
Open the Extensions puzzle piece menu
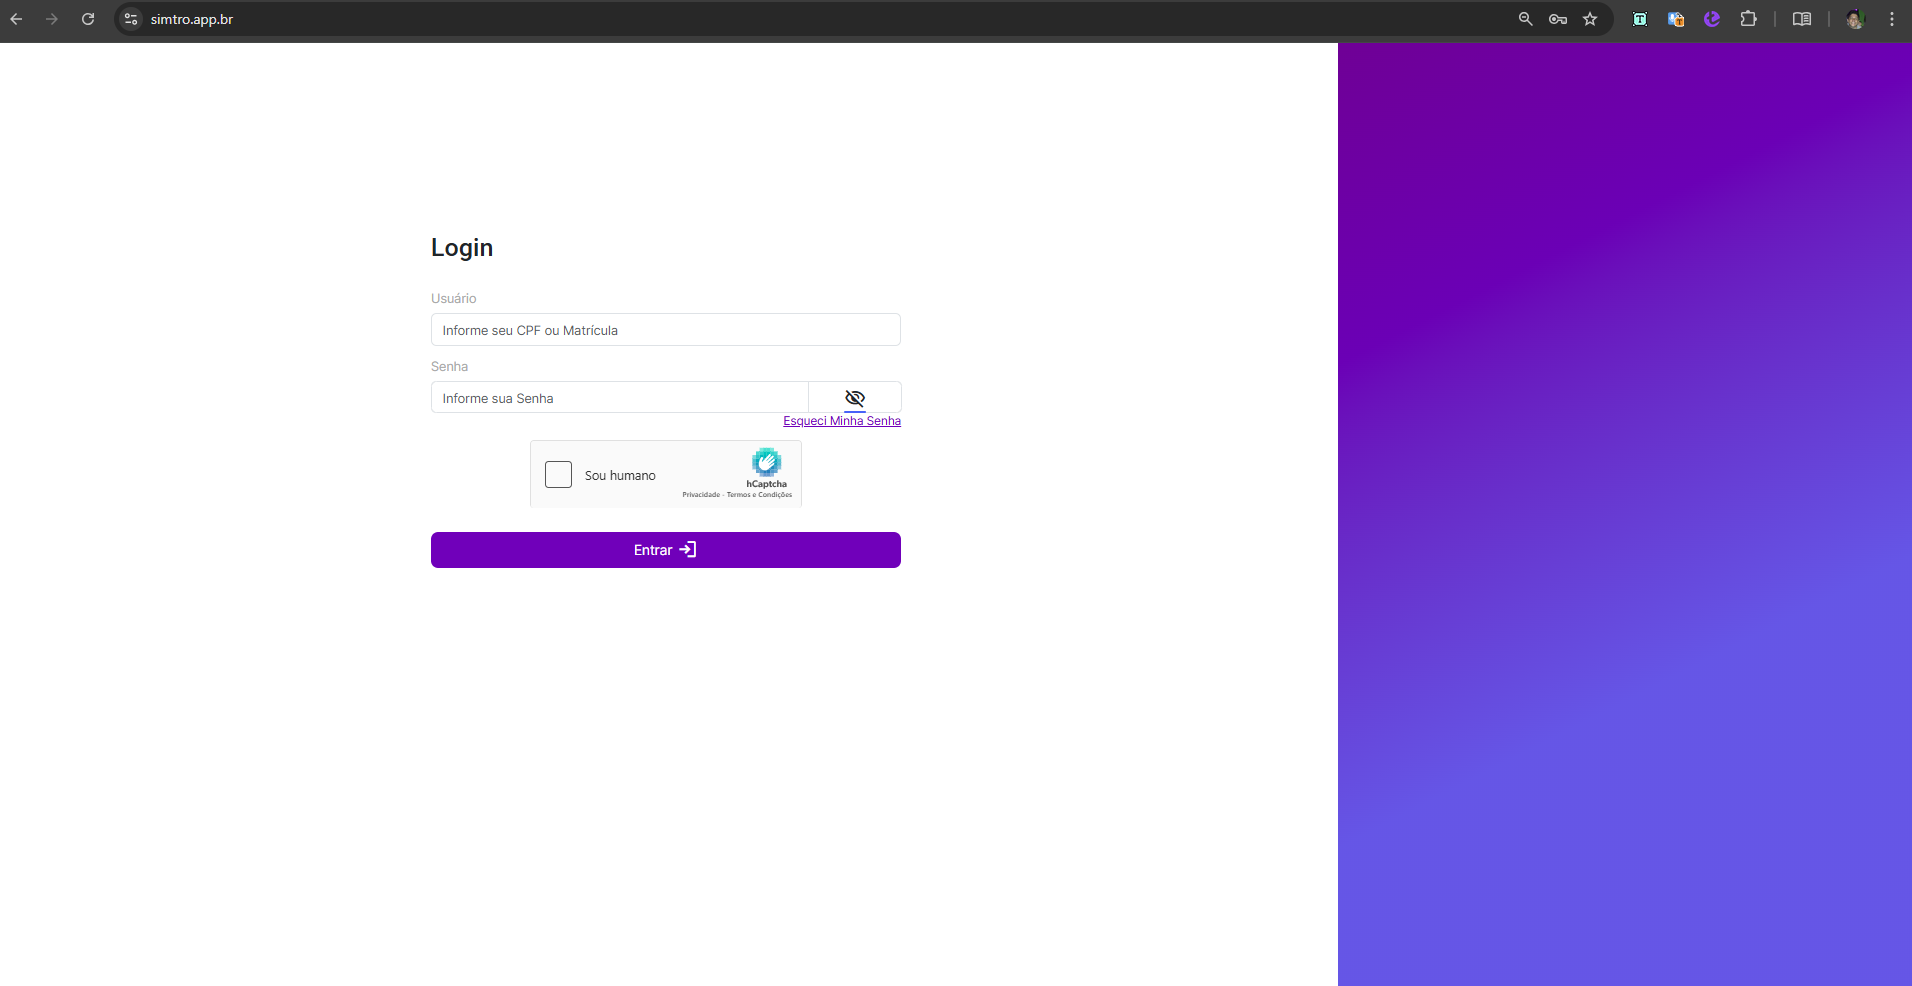[x=1748, y=19]
